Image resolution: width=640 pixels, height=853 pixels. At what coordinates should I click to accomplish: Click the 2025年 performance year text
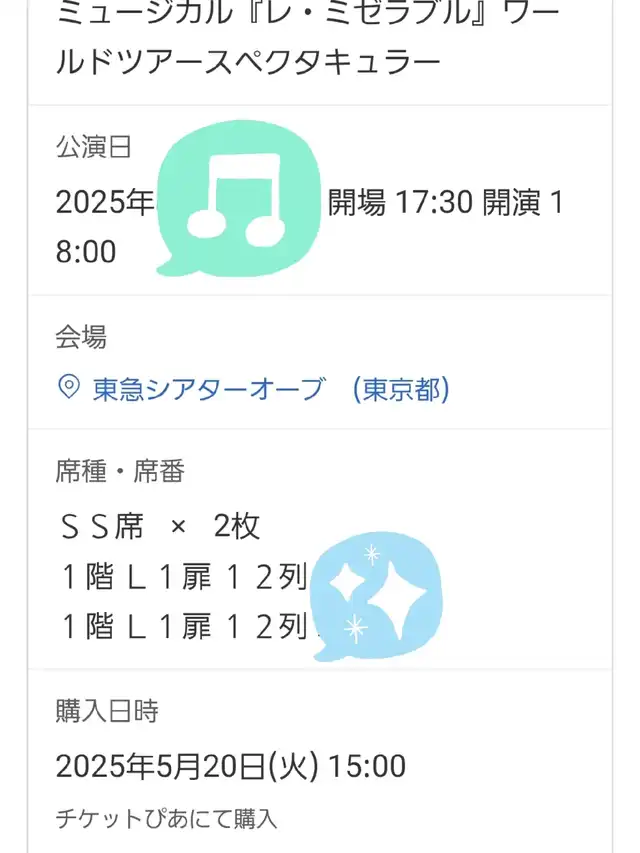(x=105, y=202)
